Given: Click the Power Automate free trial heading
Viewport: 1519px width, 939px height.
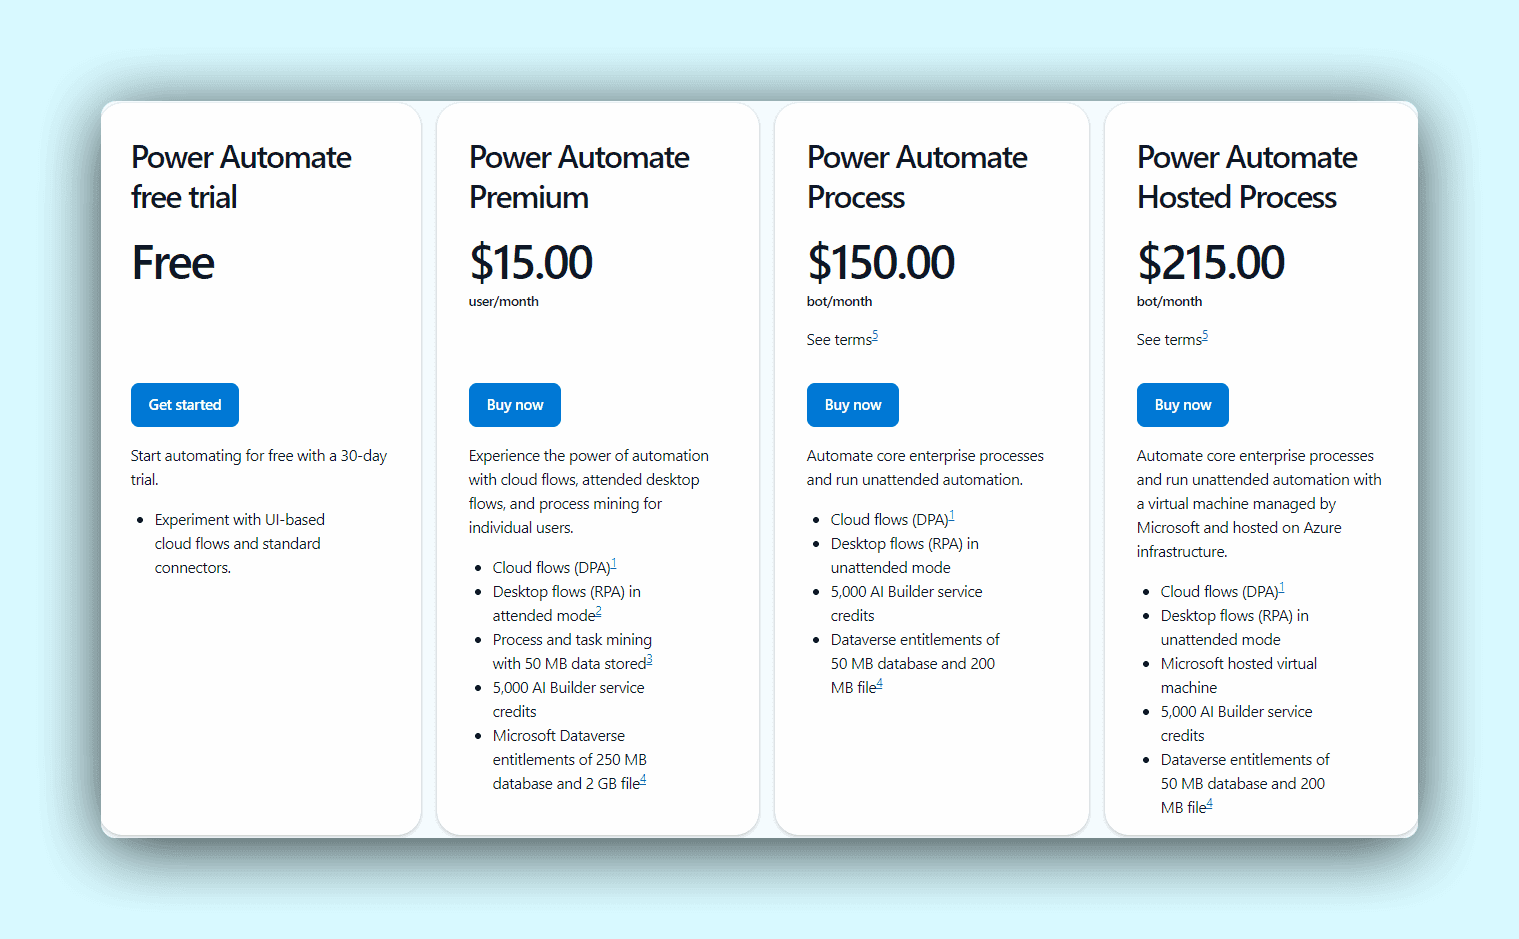Looking at the screenshot, I should tap(241, 177).
